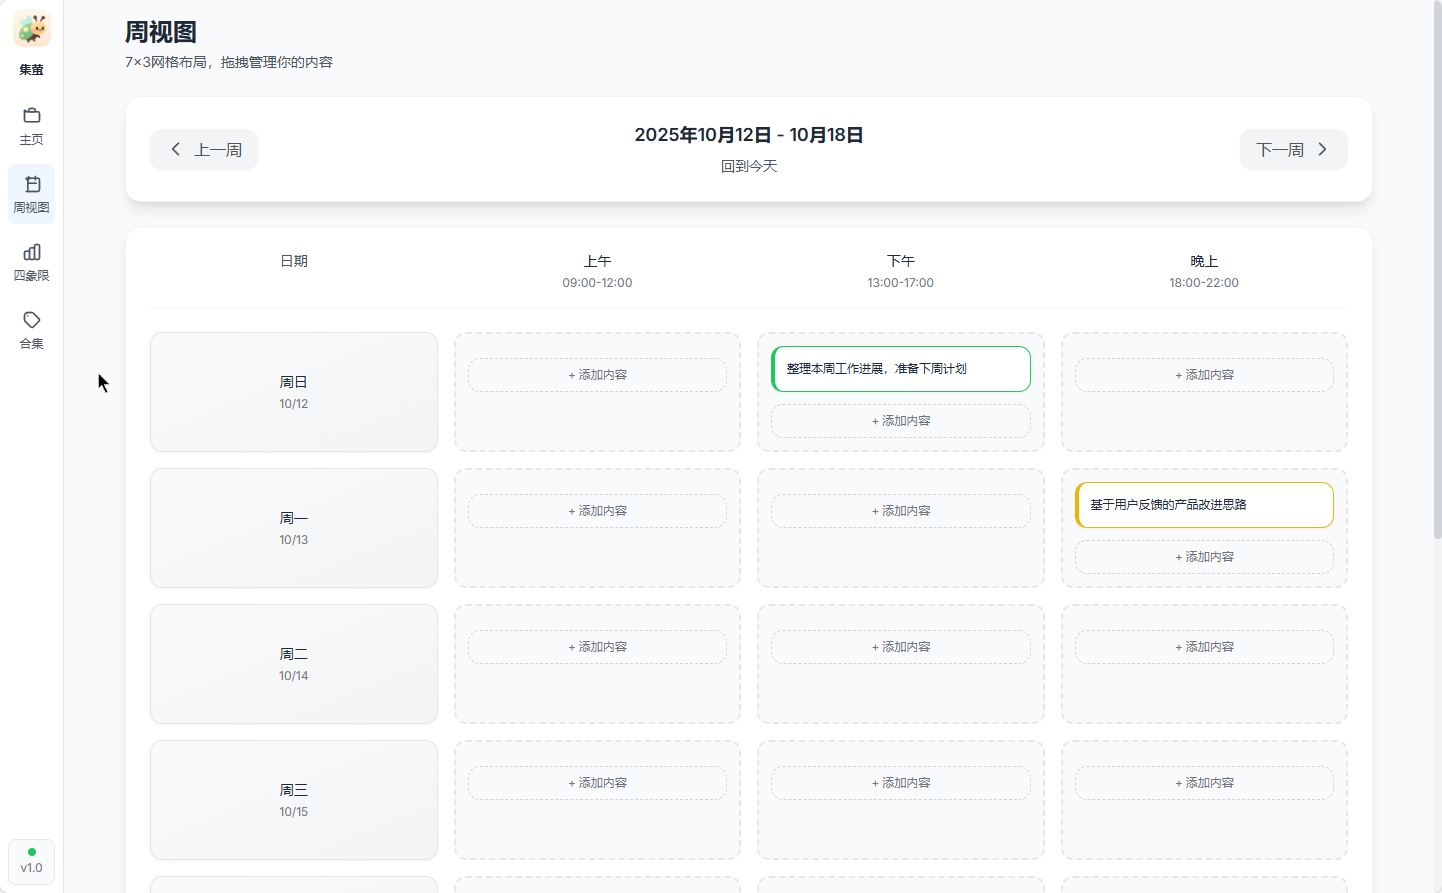This screenshot has width=1442, height=893.
Task: Add content to Sunday evening slot
Action: click(x=1204, y=375)
